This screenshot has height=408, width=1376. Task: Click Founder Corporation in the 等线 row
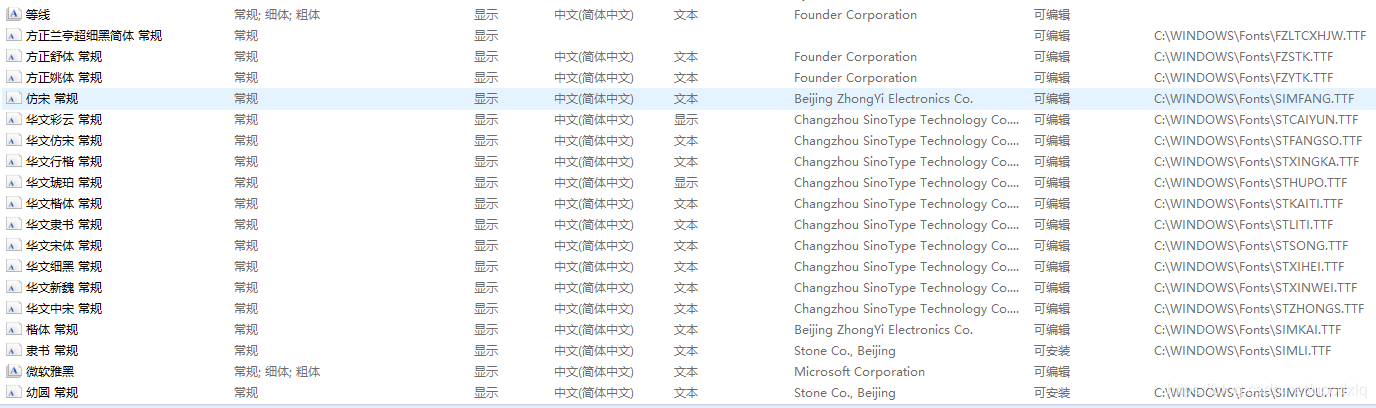855,15
